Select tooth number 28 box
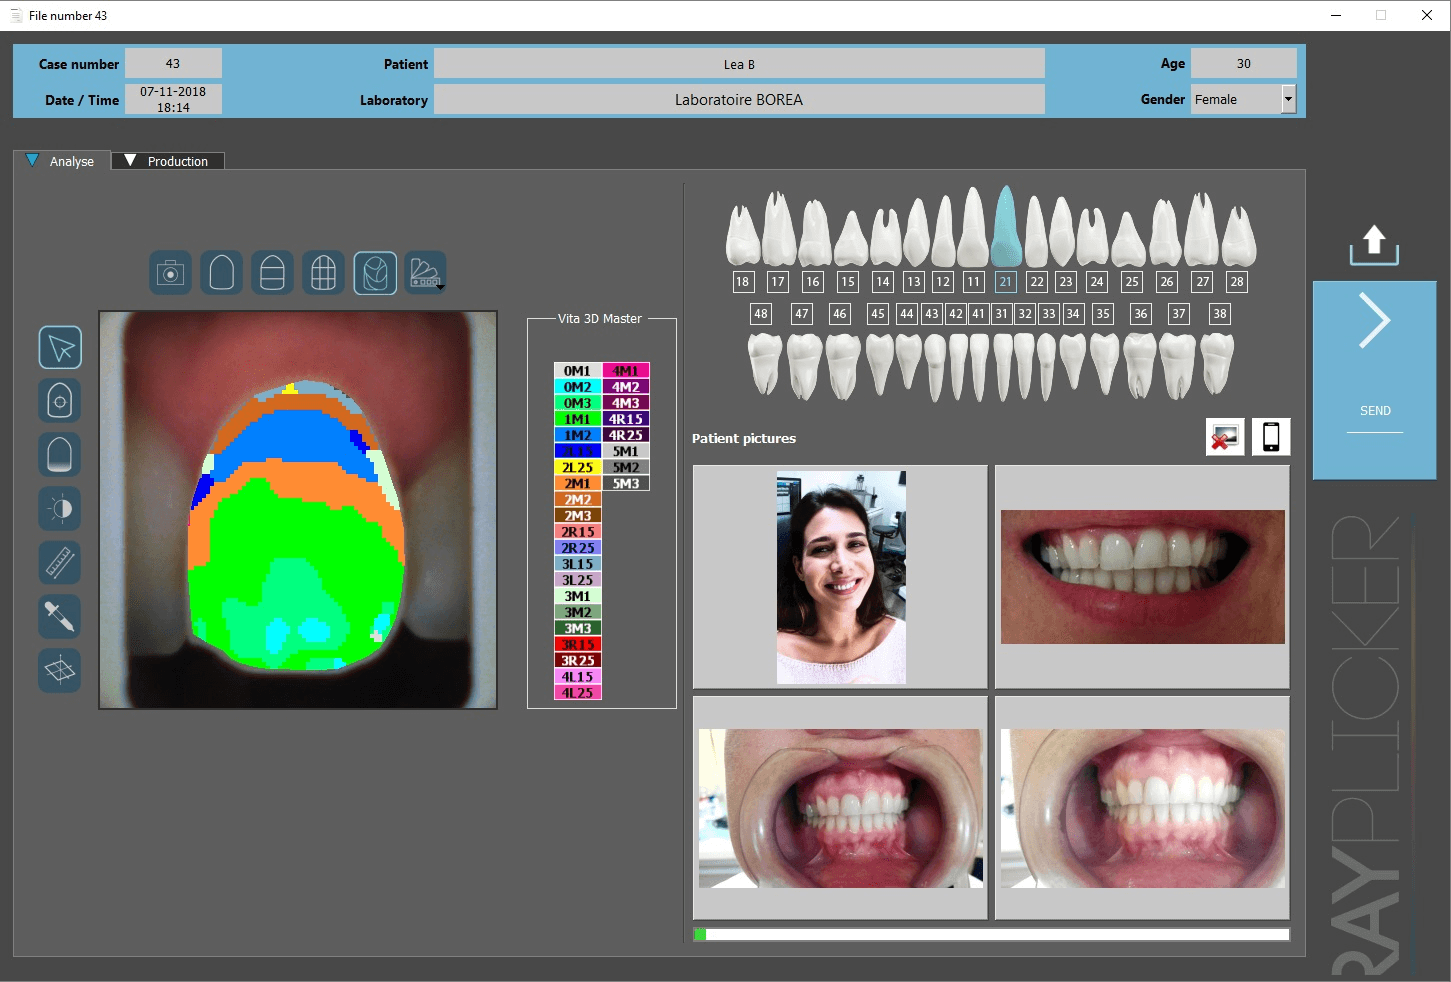The width and height of the screenshot is (1451, 982). click(x=1237, y=282)
